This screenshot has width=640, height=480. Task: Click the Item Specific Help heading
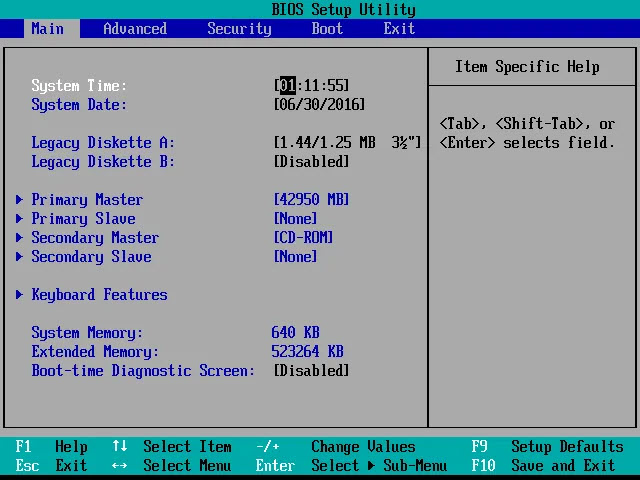[527, 67]
